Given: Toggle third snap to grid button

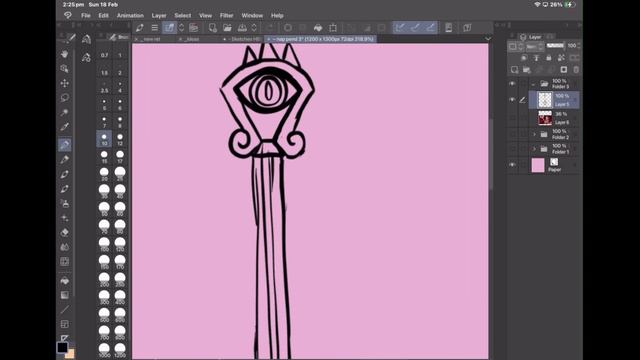Looking at the screenshot, I should 430,28.
